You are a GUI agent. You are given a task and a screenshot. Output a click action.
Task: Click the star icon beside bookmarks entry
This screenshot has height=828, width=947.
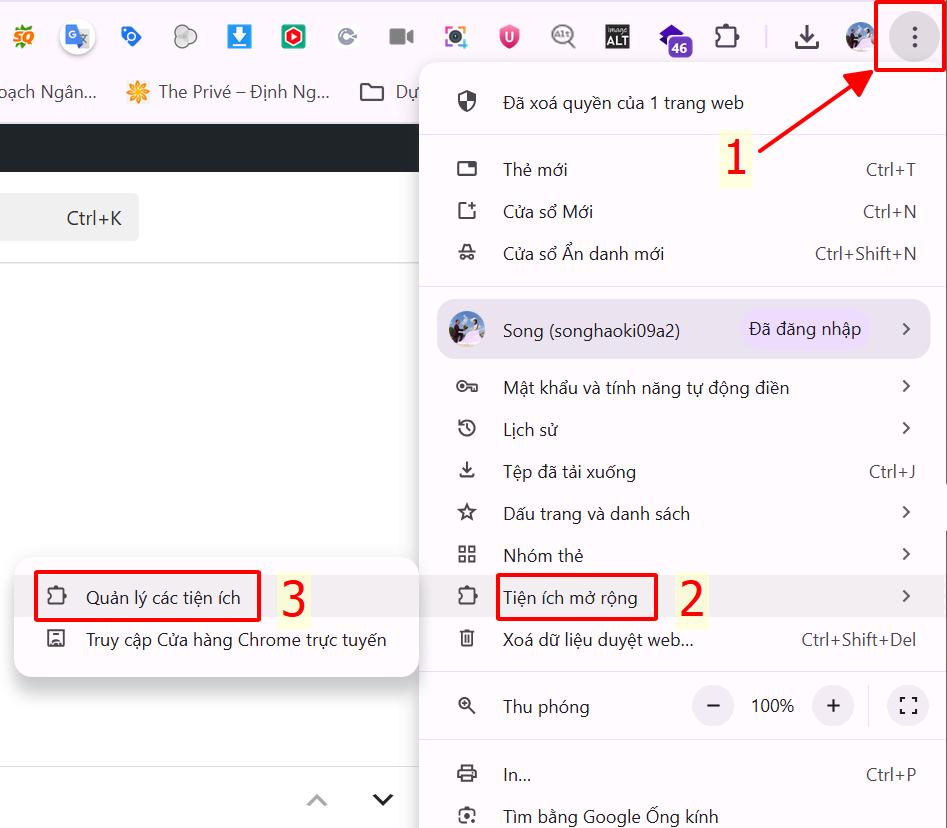[467, 513]
